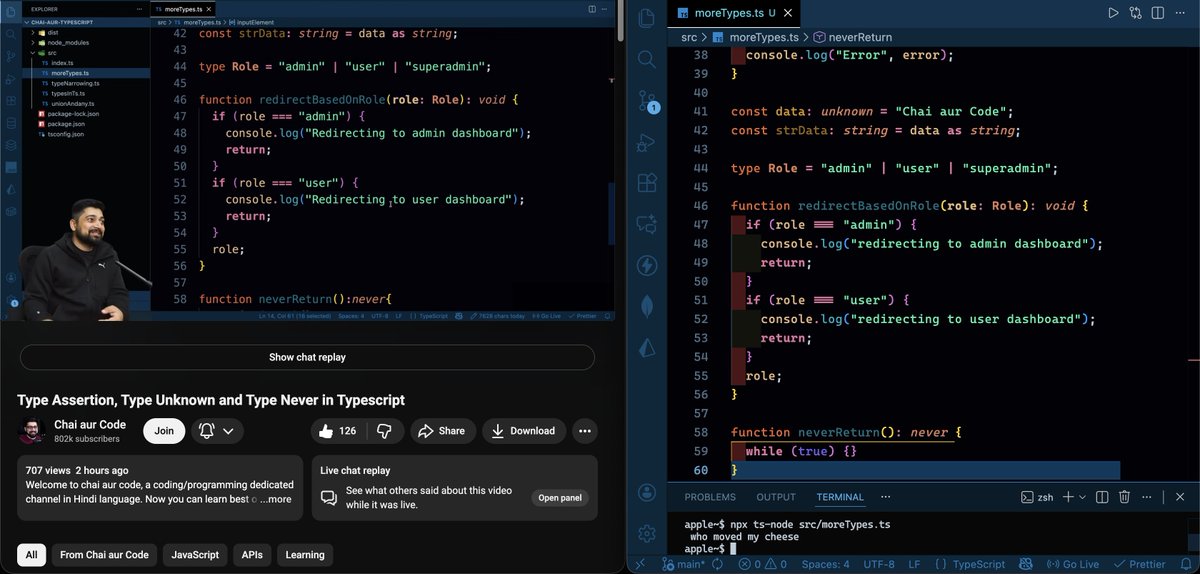Open the MongoDB leaf icon in activity bar
This screenshot has width=1200, height=574.
coord(647,306)
